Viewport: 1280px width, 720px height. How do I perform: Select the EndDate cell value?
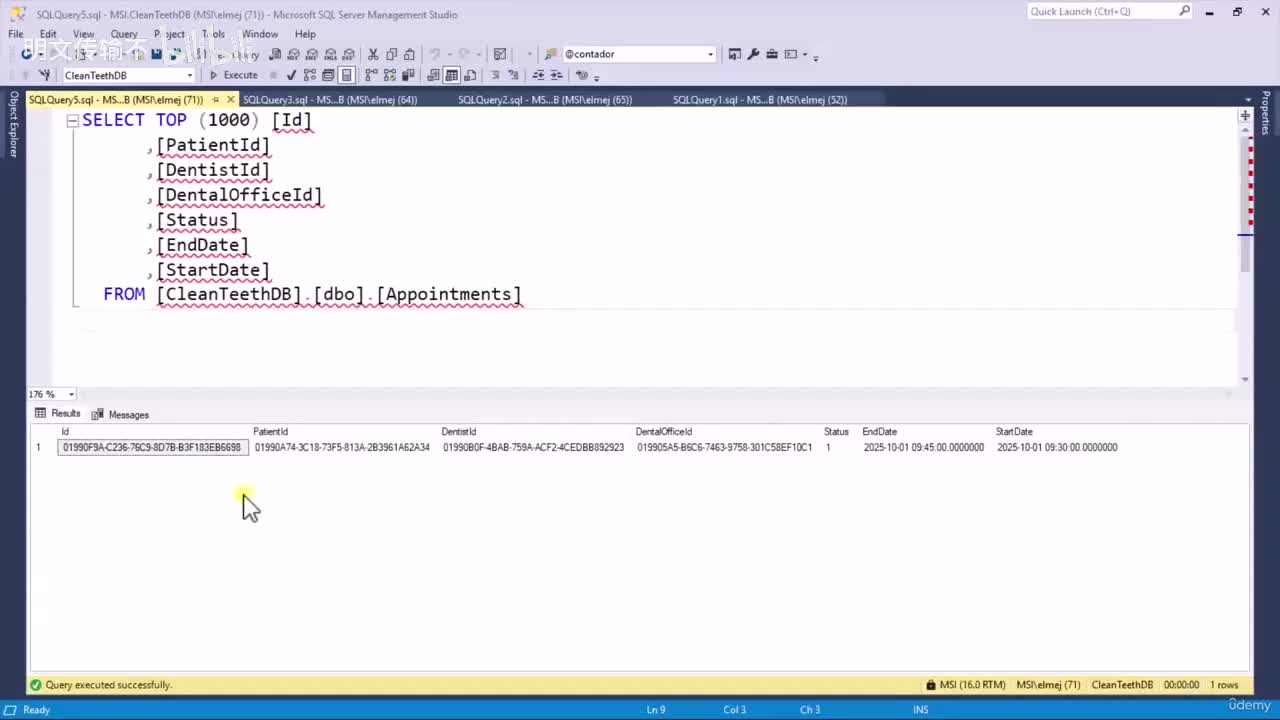pos(924,447)
